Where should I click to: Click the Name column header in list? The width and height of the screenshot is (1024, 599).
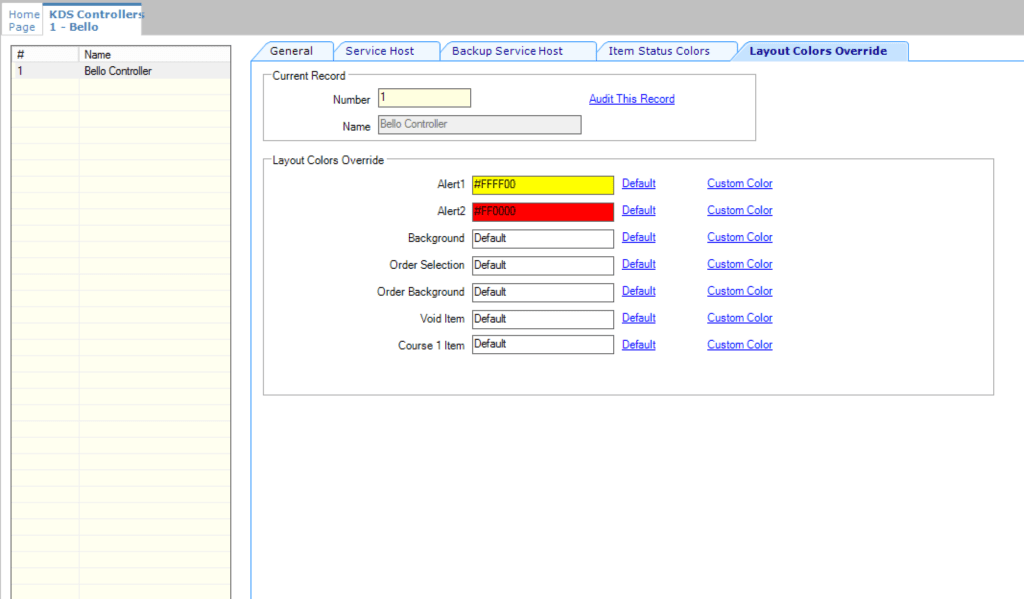[x=154, y=55]
